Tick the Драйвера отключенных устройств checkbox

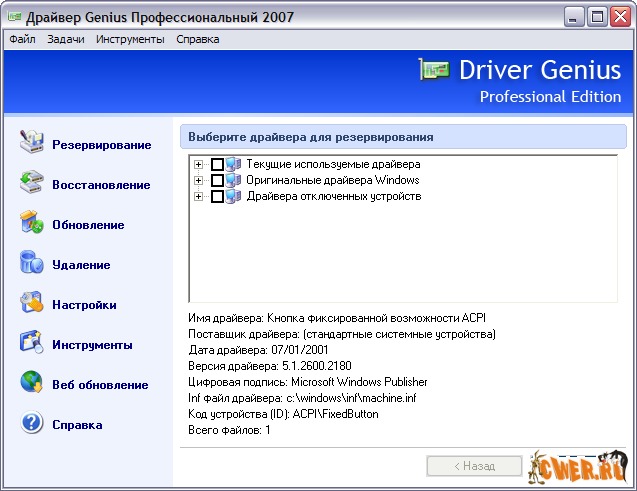click(217, 196)
